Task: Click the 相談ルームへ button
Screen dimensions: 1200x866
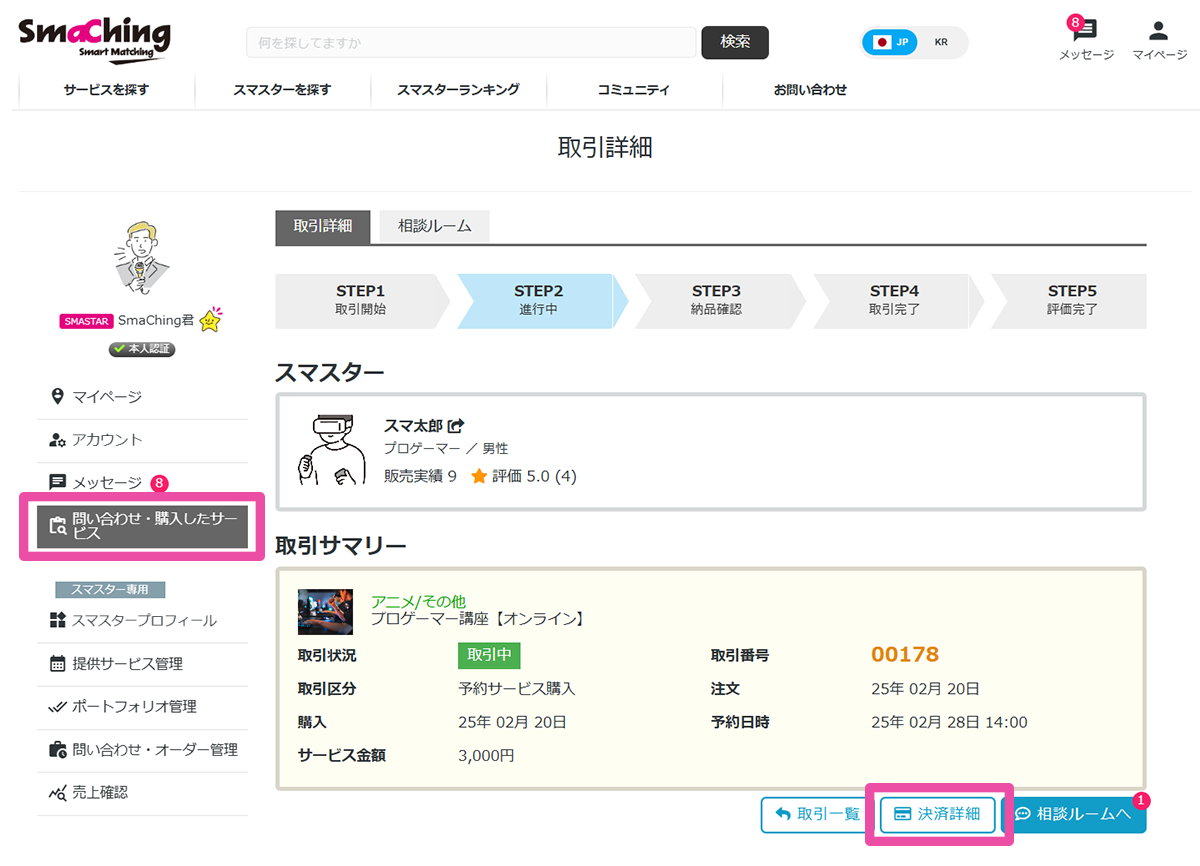Action: tap(1073, 814)
